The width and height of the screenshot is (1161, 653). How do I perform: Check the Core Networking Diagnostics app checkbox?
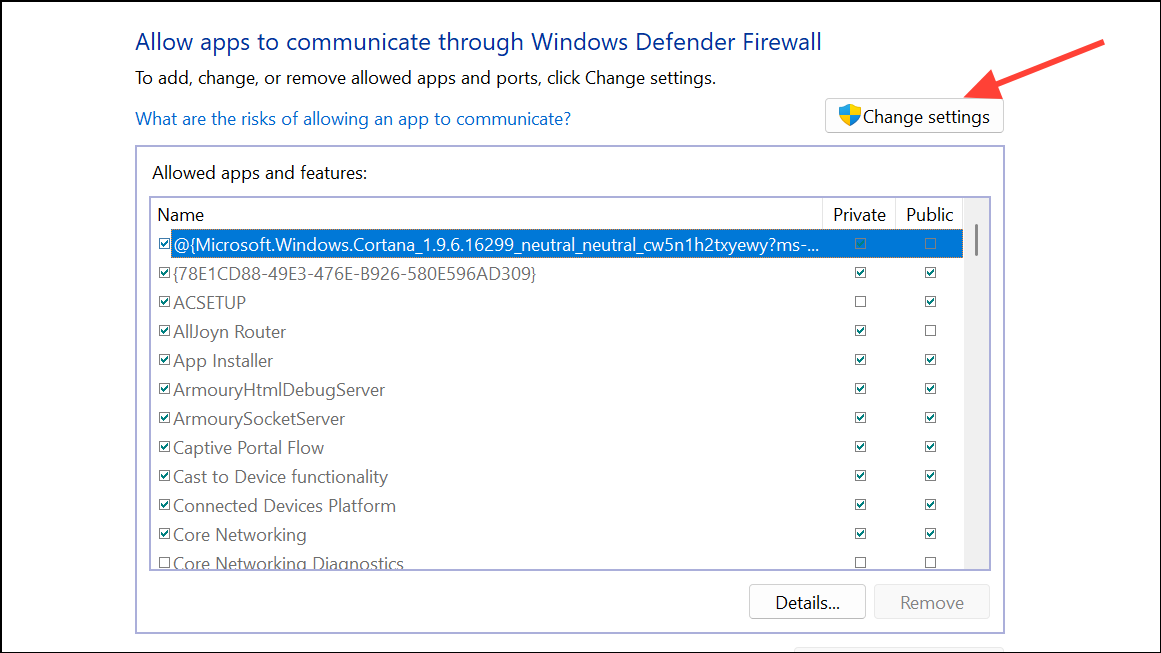tap(164, 561)
